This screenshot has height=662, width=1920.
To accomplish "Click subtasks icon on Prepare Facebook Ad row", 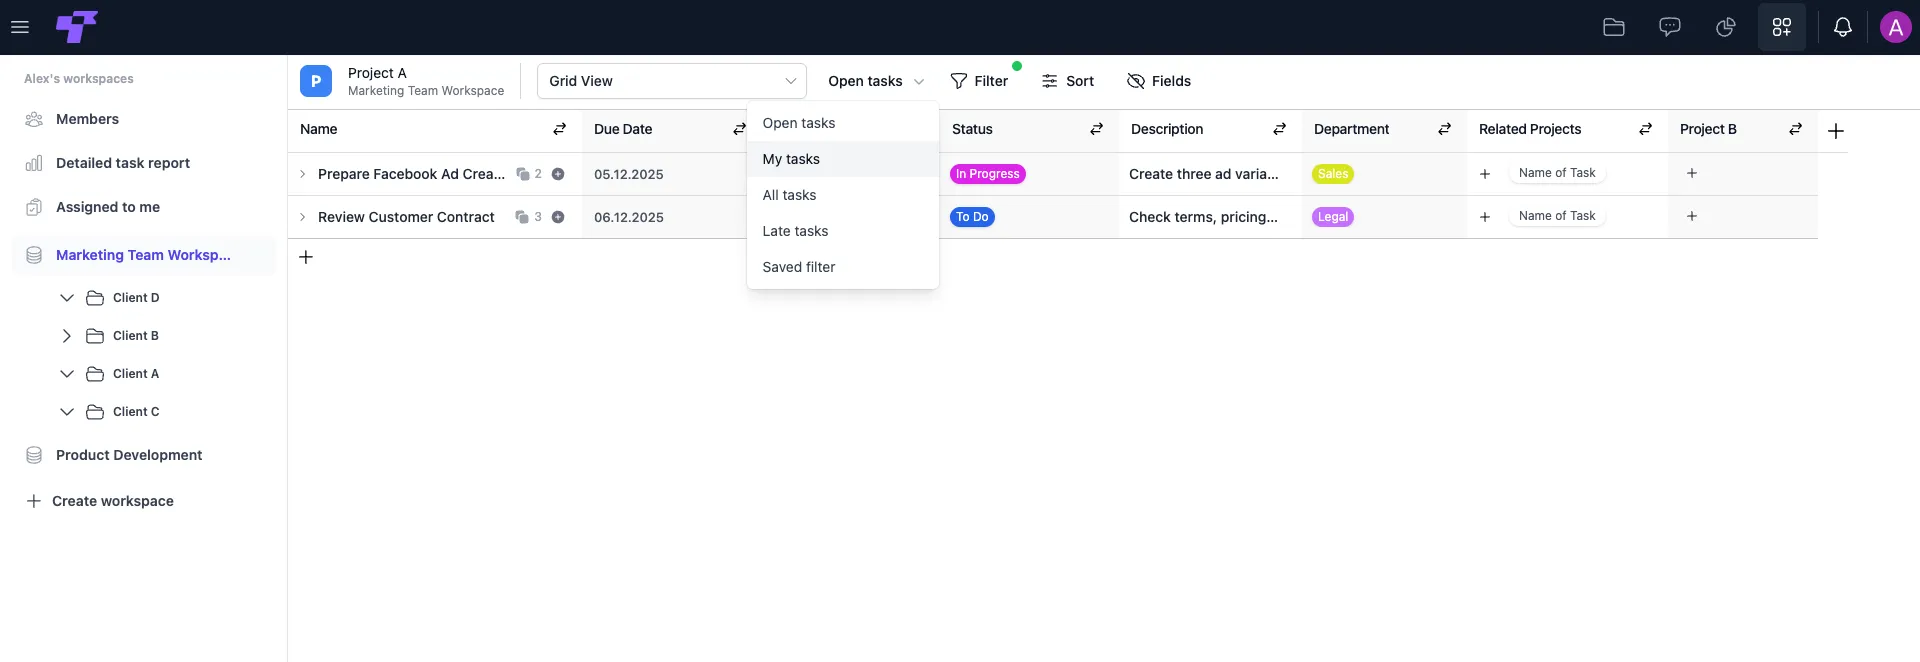I will [x=523, y=174].
